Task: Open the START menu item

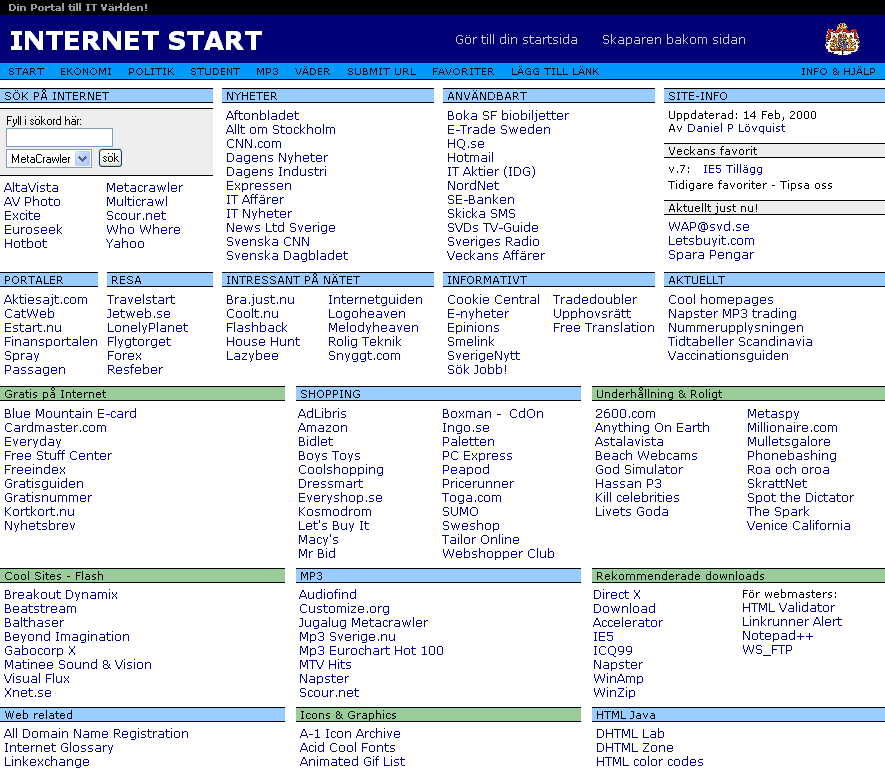Action: pyautogui.click(x=26, y=72)
